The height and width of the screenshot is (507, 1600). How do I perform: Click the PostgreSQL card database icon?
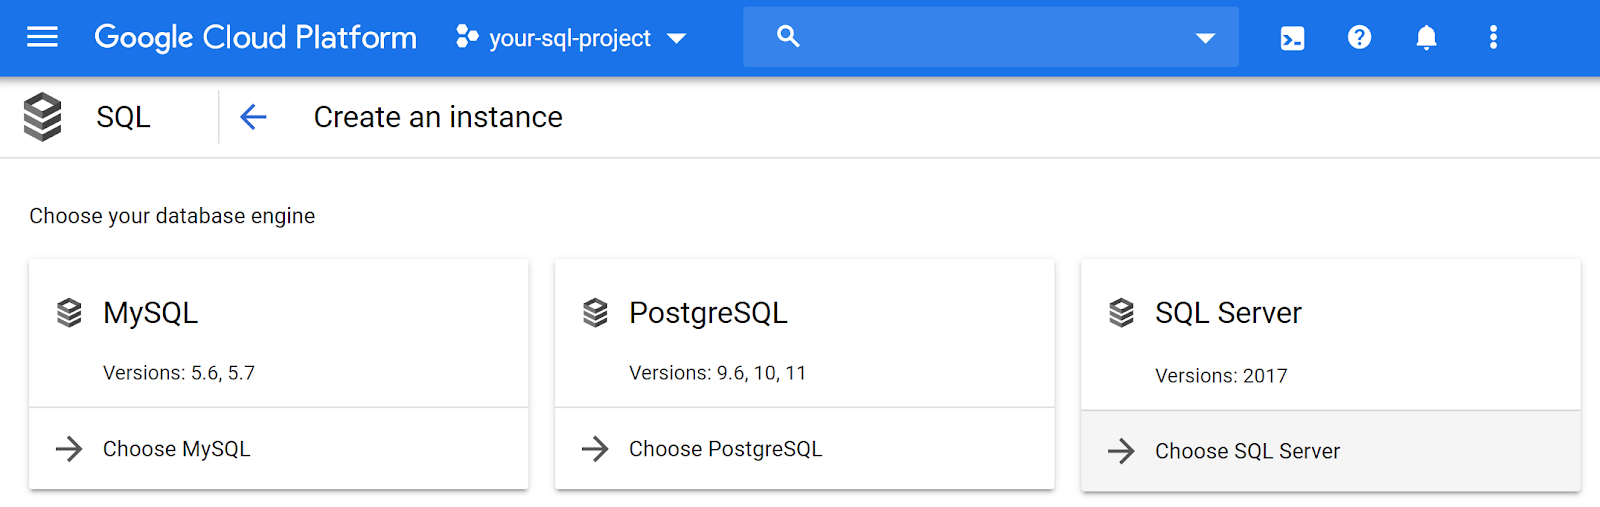click(x=595, y=313)
